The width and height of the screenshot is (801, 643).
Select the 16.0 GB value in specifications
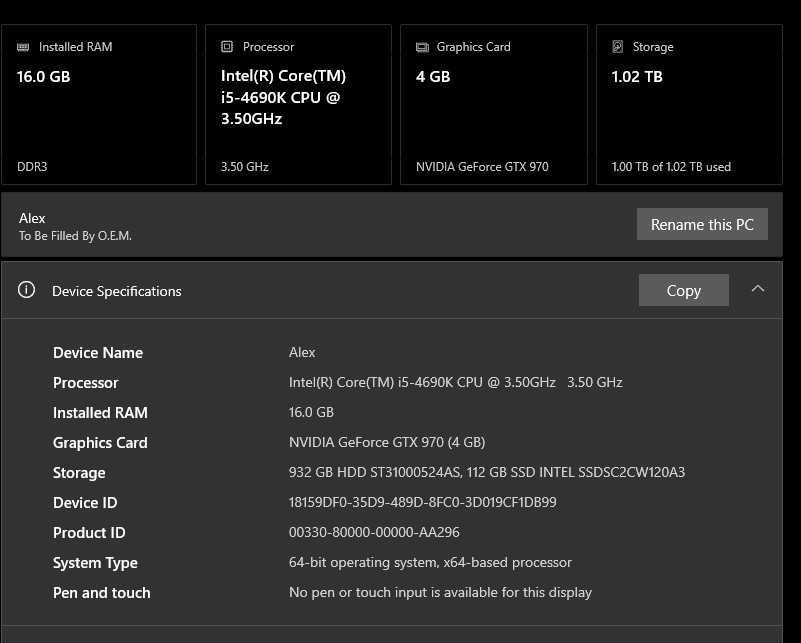[312, 412]
